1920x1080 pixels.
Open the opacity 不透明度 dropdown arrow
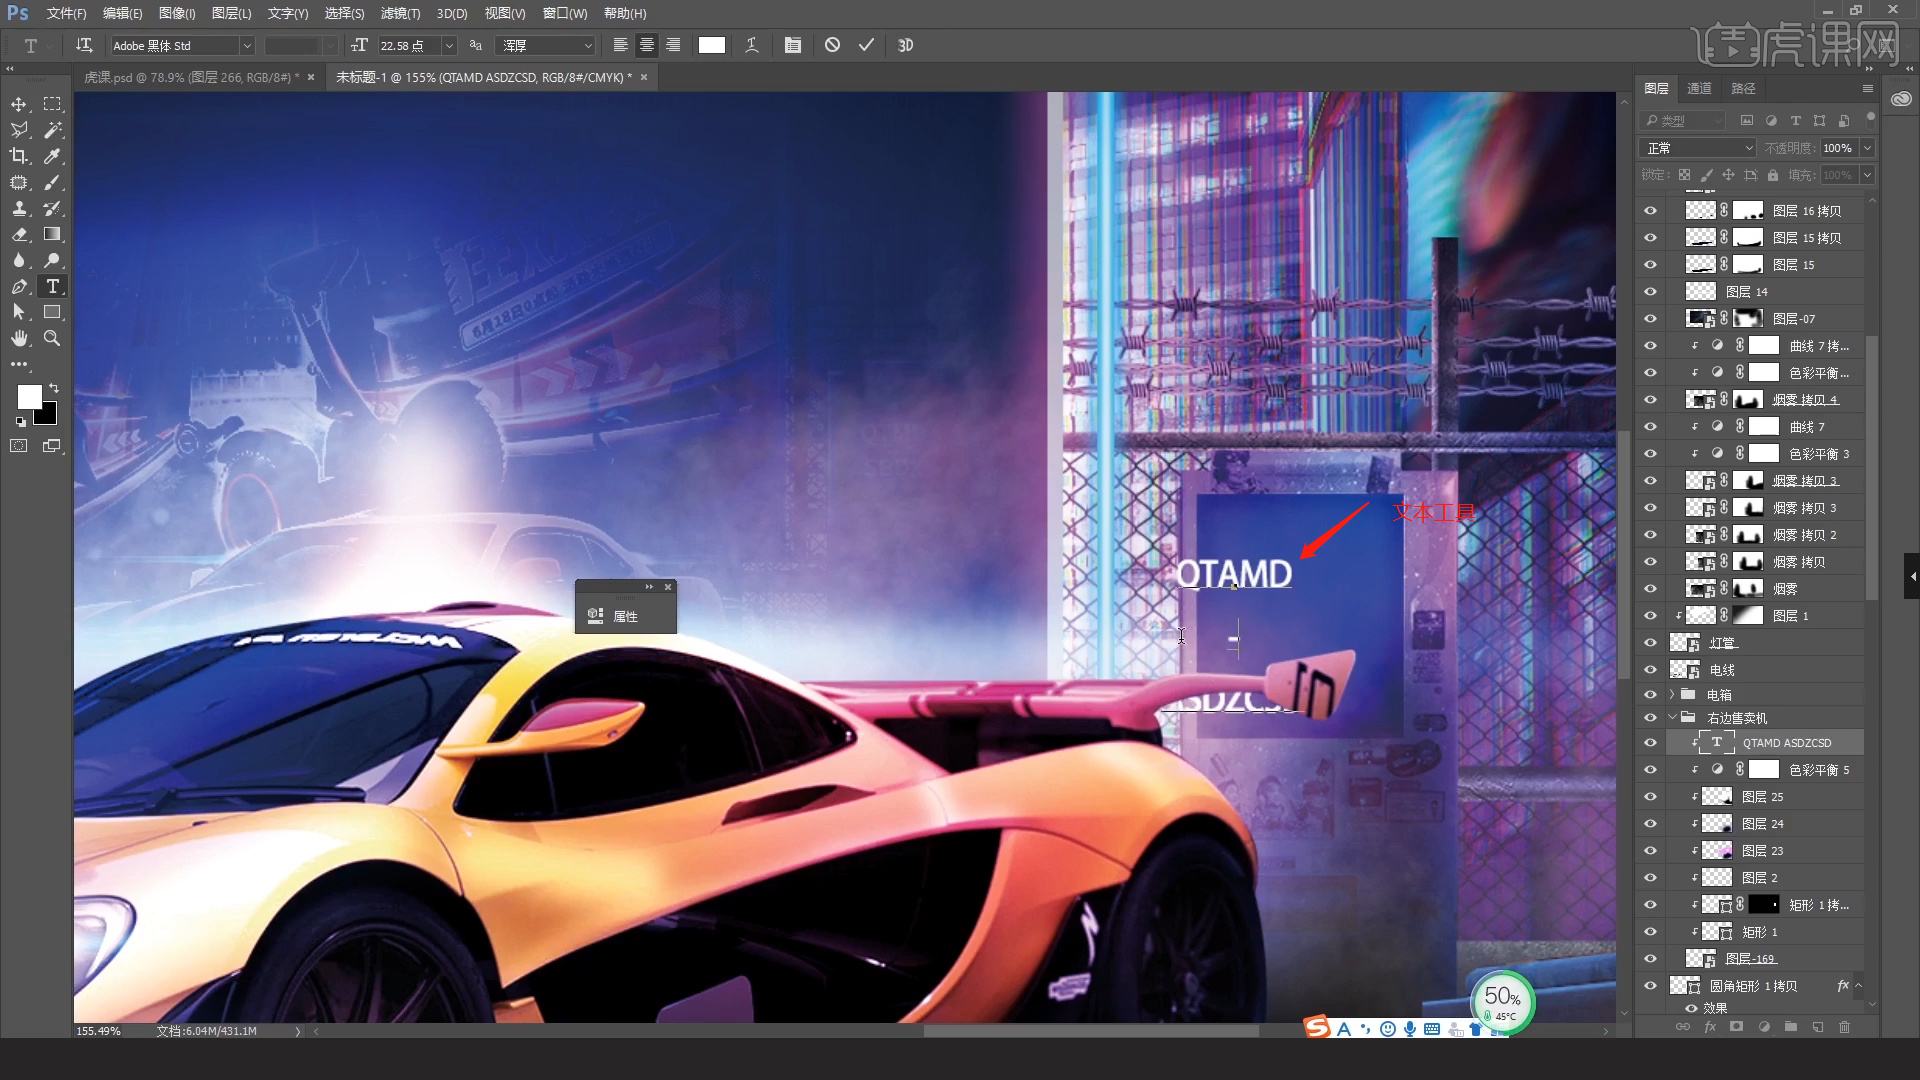(1866, 148)
